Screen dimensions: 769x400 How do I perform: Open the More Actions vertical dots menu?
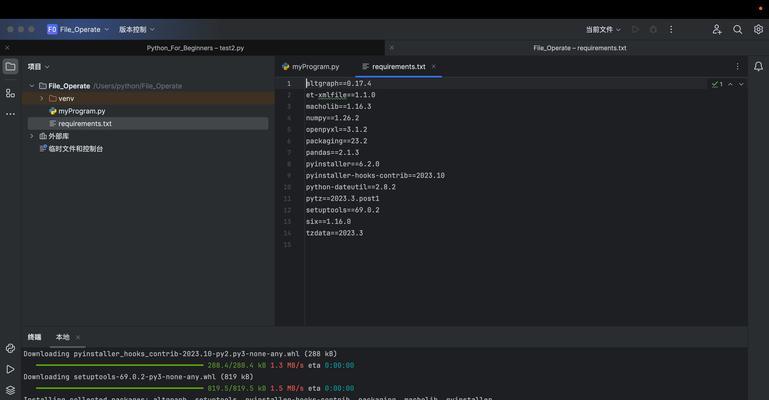pos(671,29)
